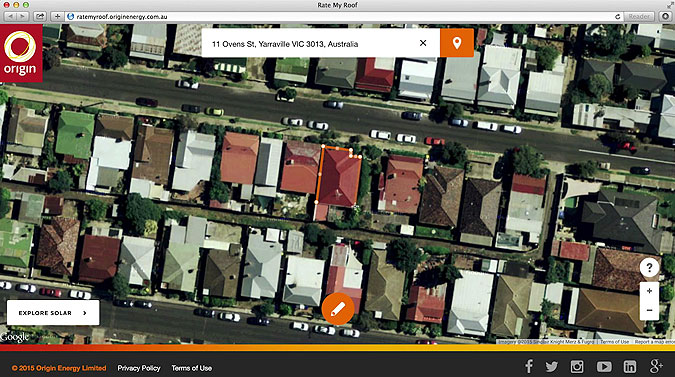Open Origin's Google Plus page
The image size is (675, 377).
(656, 366)
